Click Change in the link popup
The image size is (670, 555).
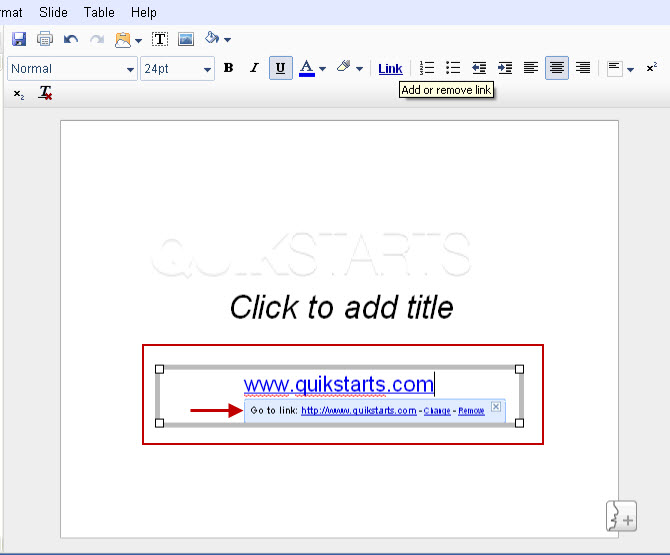[437, 411]
